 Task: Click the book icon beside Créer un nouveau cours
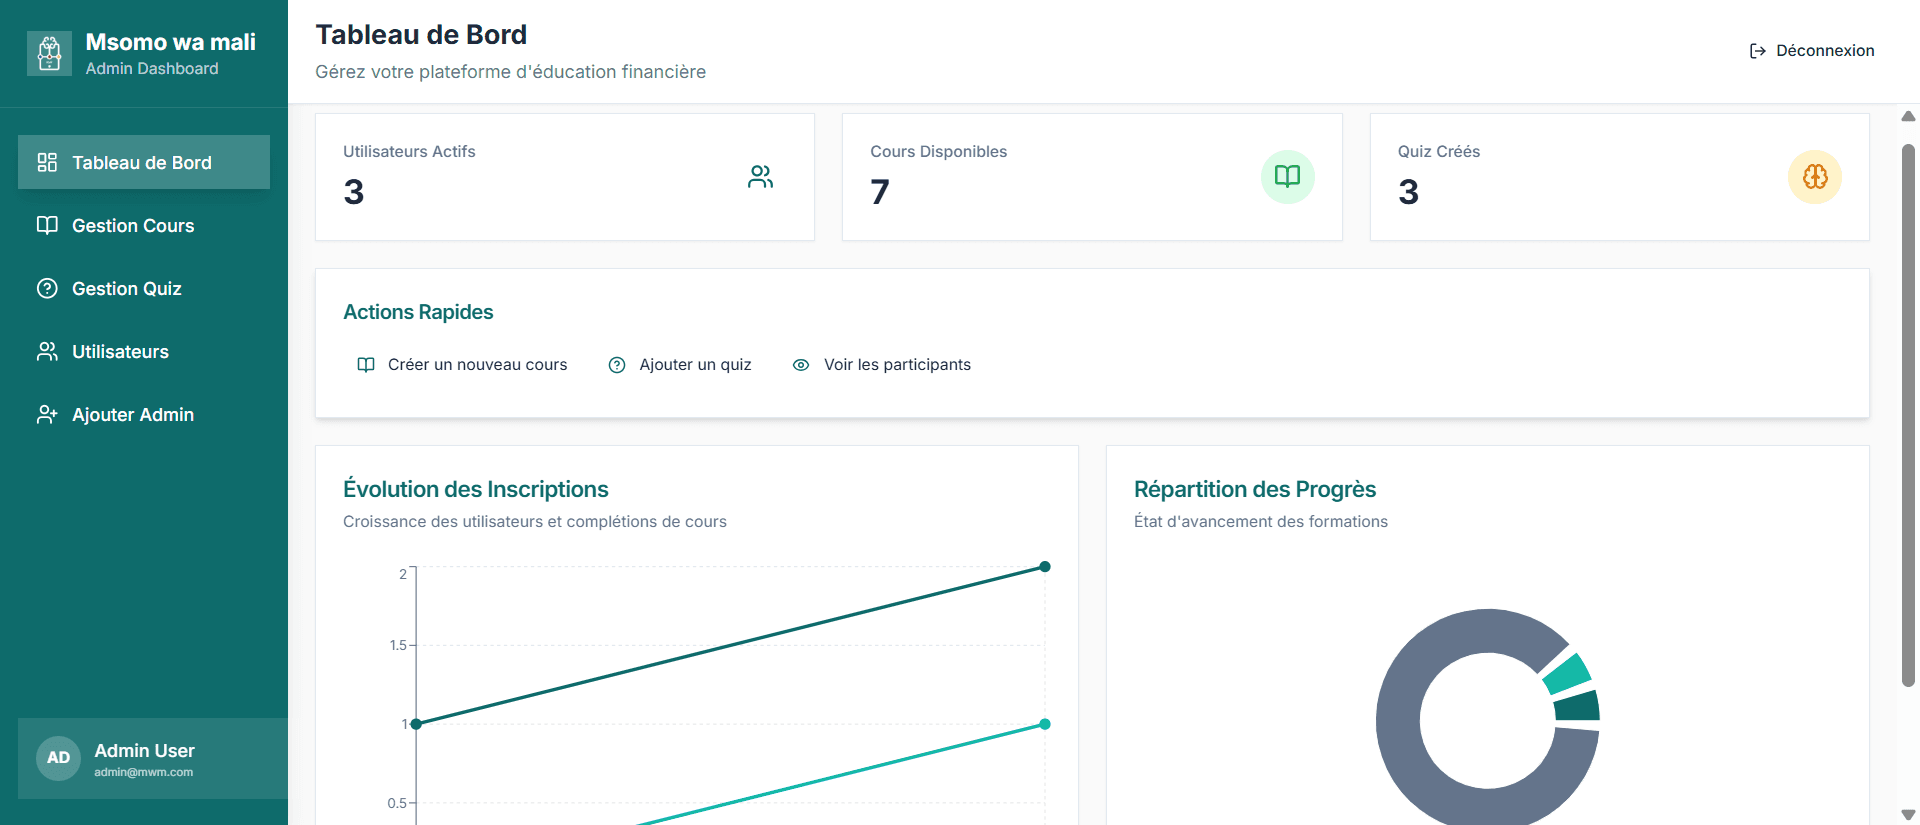pyautogui.click(x=366, y=365)
